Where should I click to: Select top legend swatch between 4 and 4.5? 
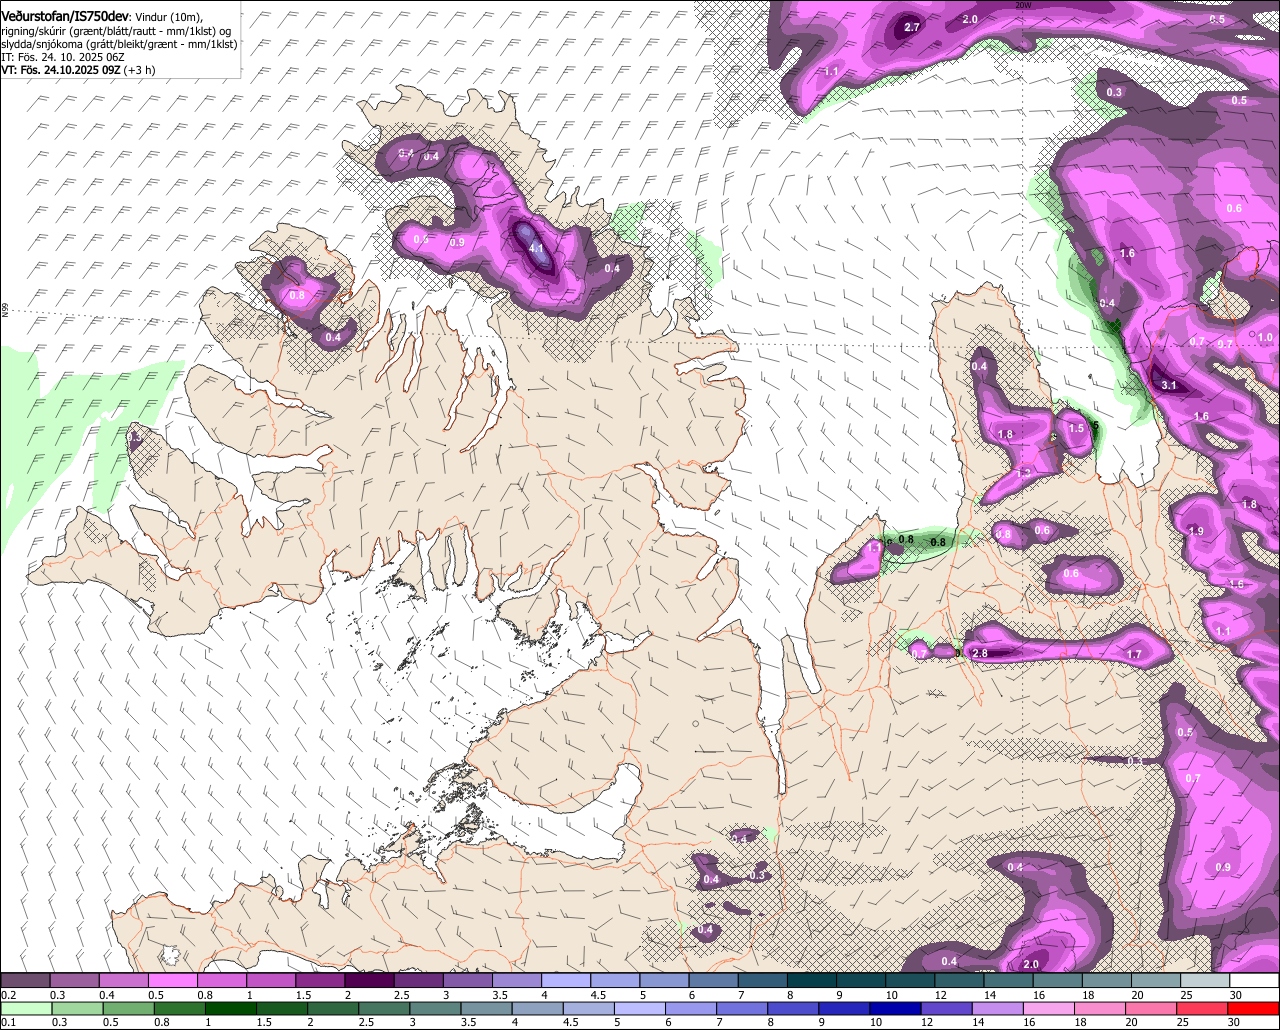click(x=565, y=981)
